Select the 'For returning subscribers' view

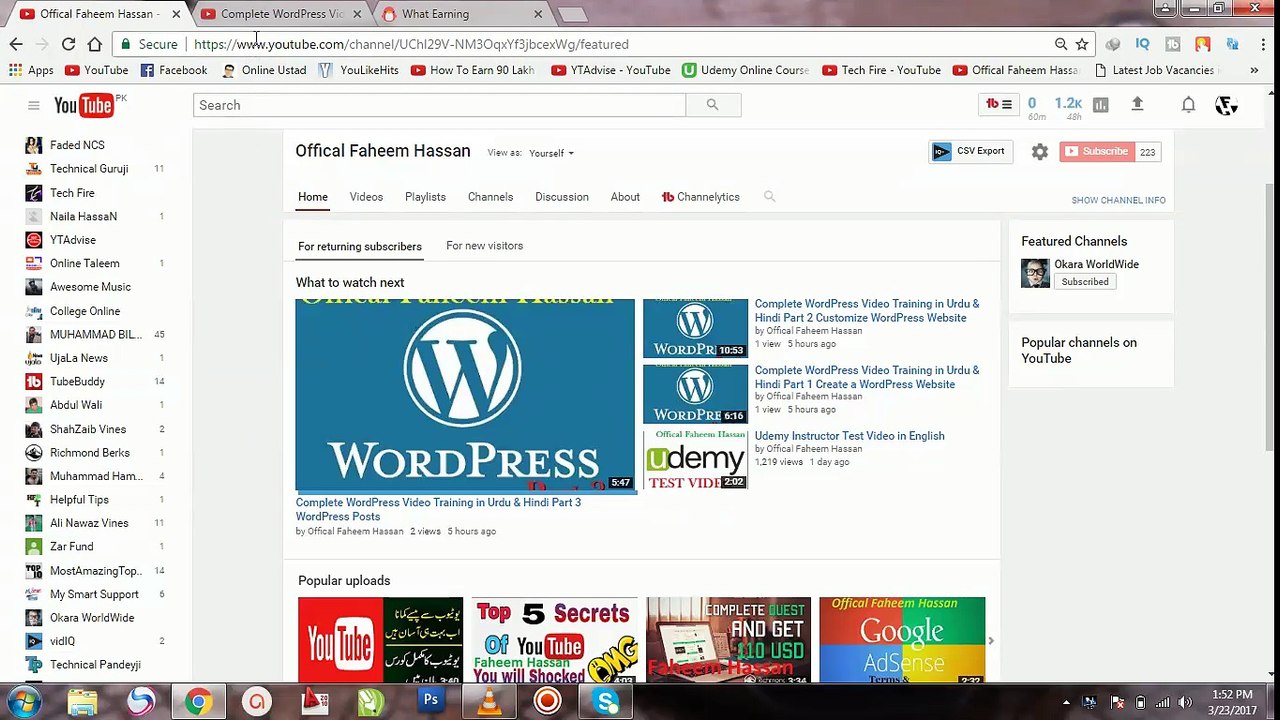pyautogui.click(x=360, y=246)
